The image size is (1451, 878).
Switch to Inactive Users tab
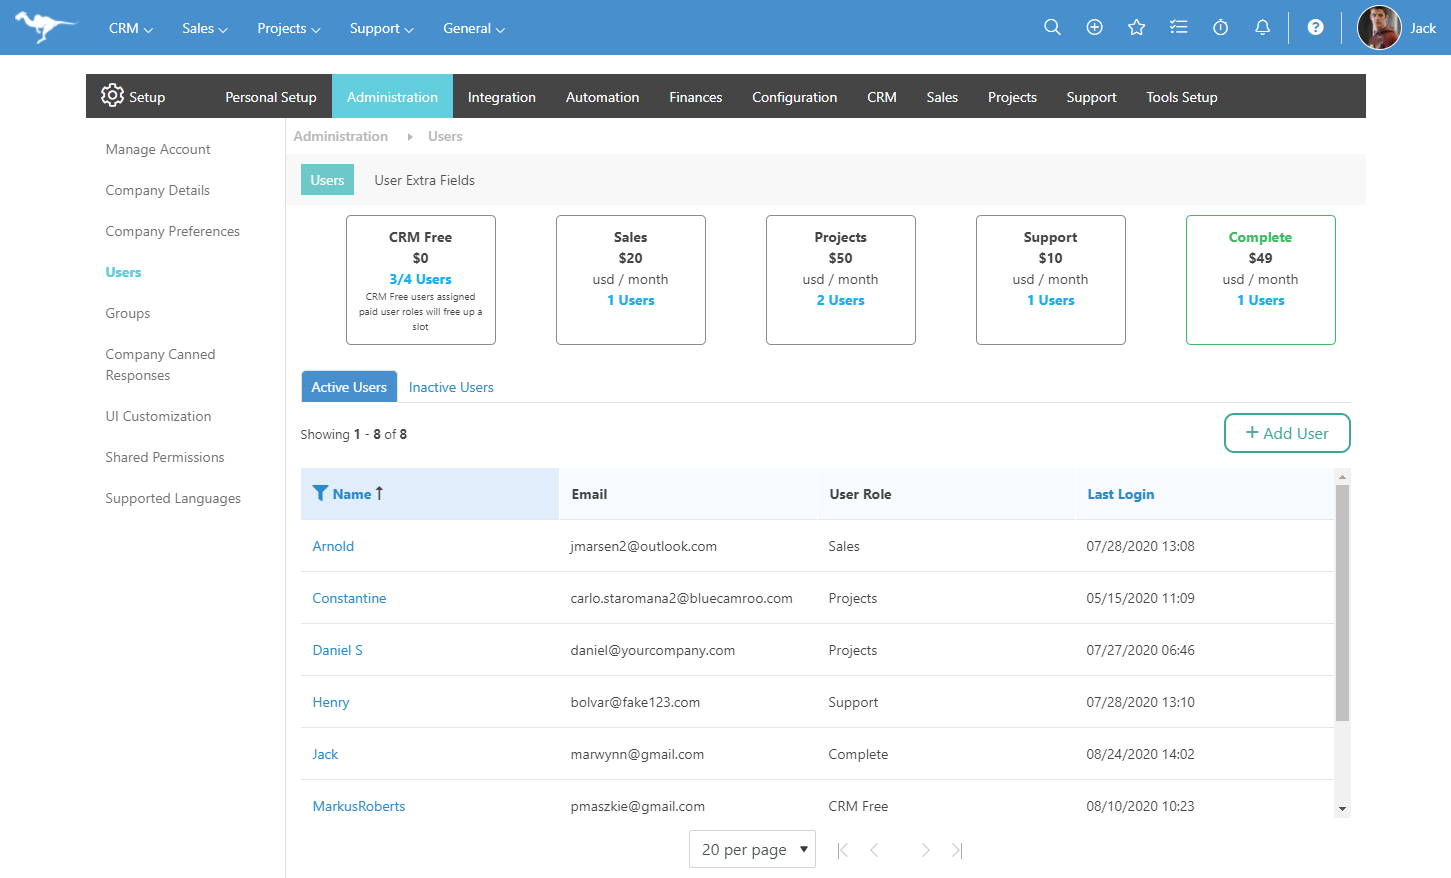click(451, 387)
